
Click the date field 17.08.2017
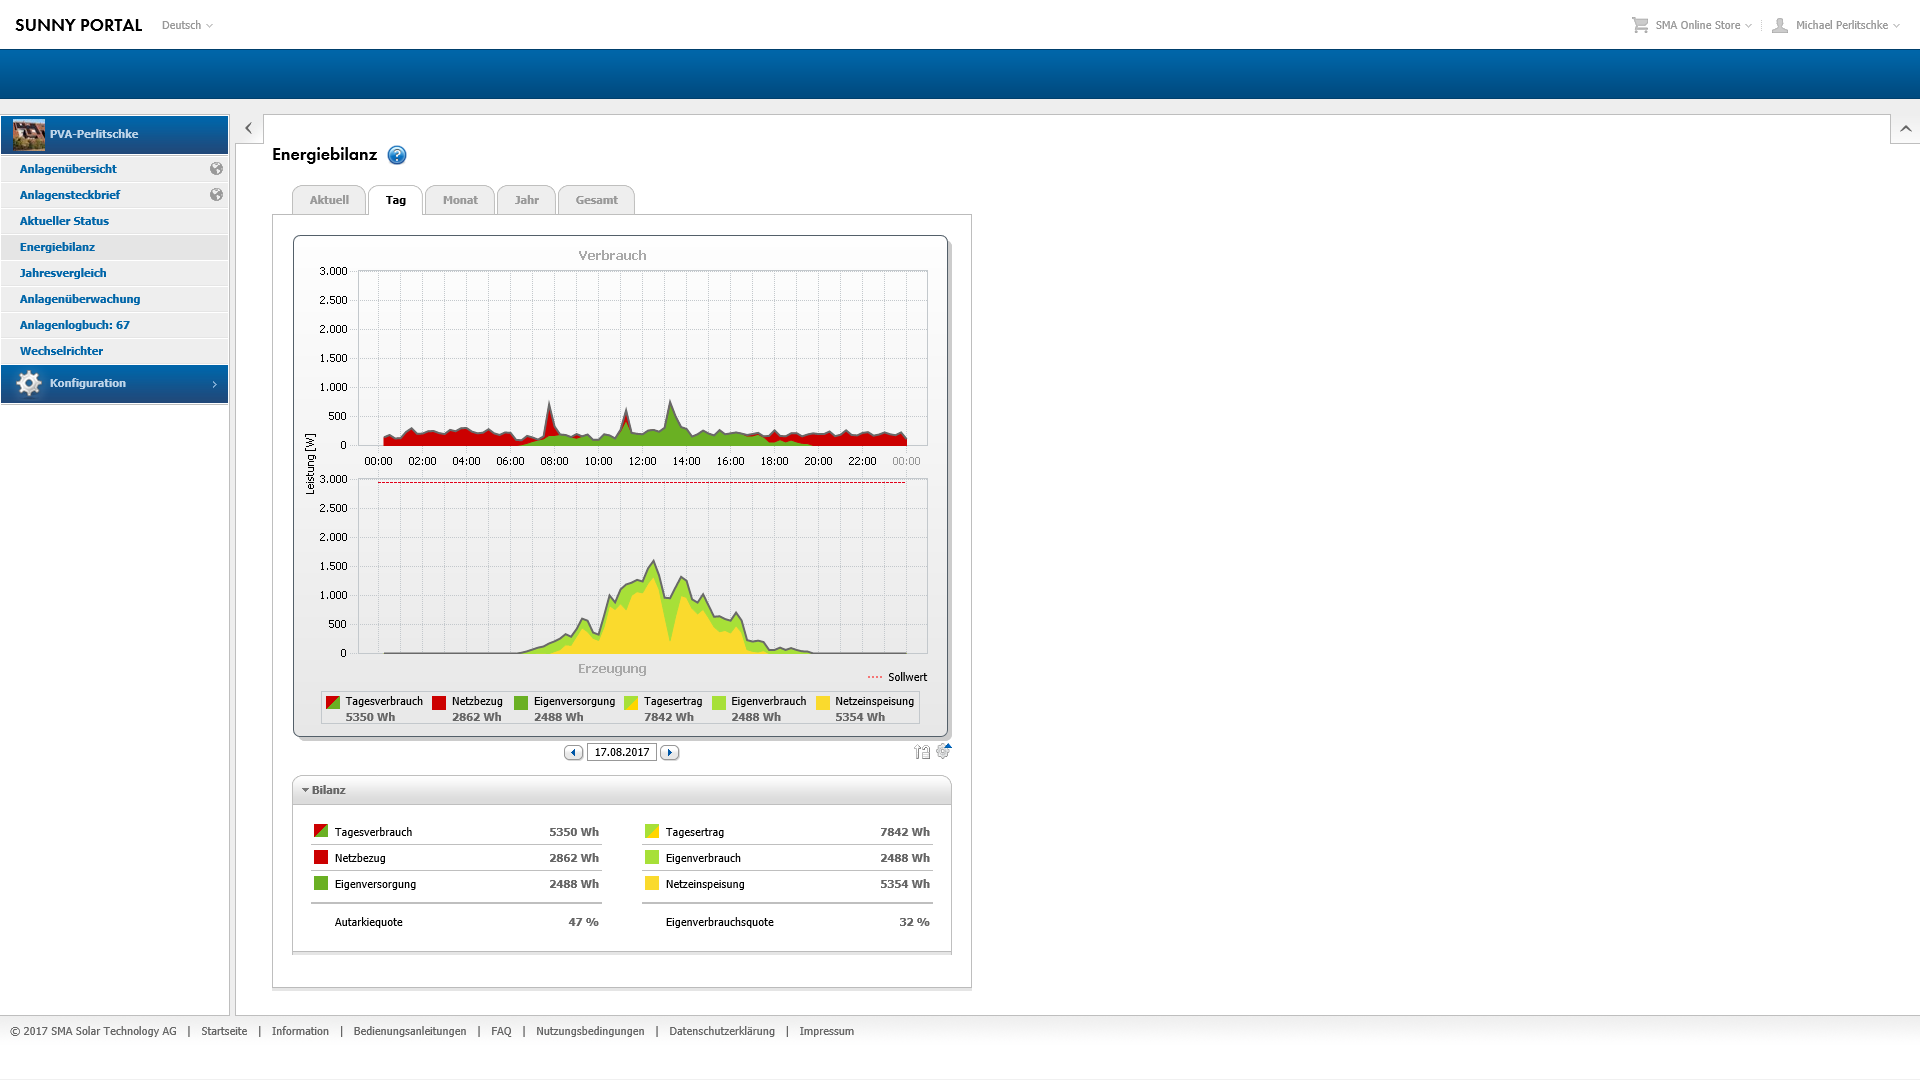pos(621,753)
